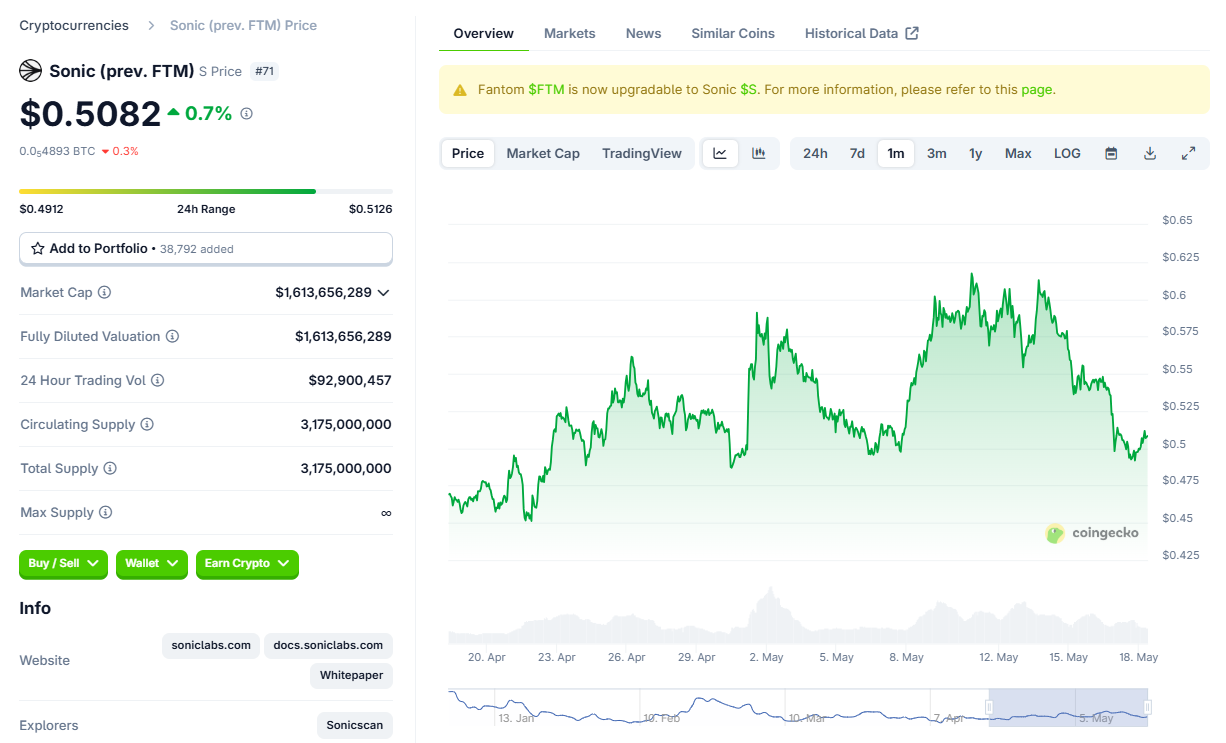This screenshot has height=743, width=1226.
Task: Click the $92,900,457 trading volume value
Action: pyautogui.click(x=350, y=381)
